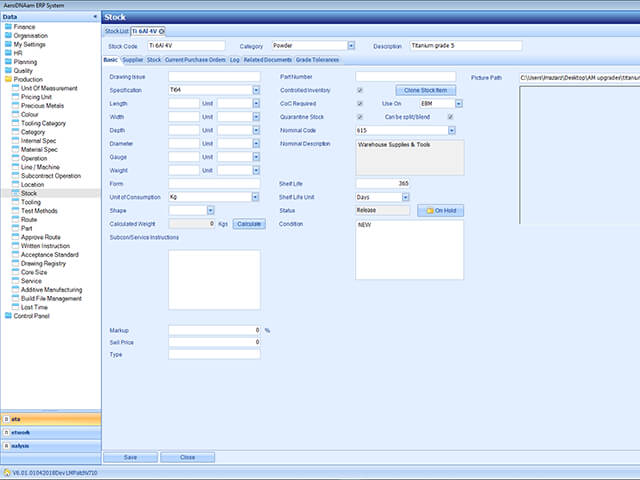Click the Shelf Life field showing 365
Image resolution: width=640 pixels, height=480 pixels.
pos(383,184)
